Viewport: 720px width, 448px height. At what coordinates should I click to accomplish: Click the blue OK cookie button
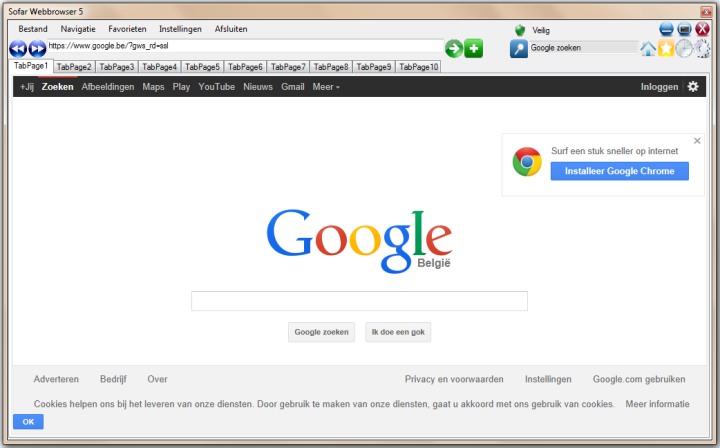28,422
